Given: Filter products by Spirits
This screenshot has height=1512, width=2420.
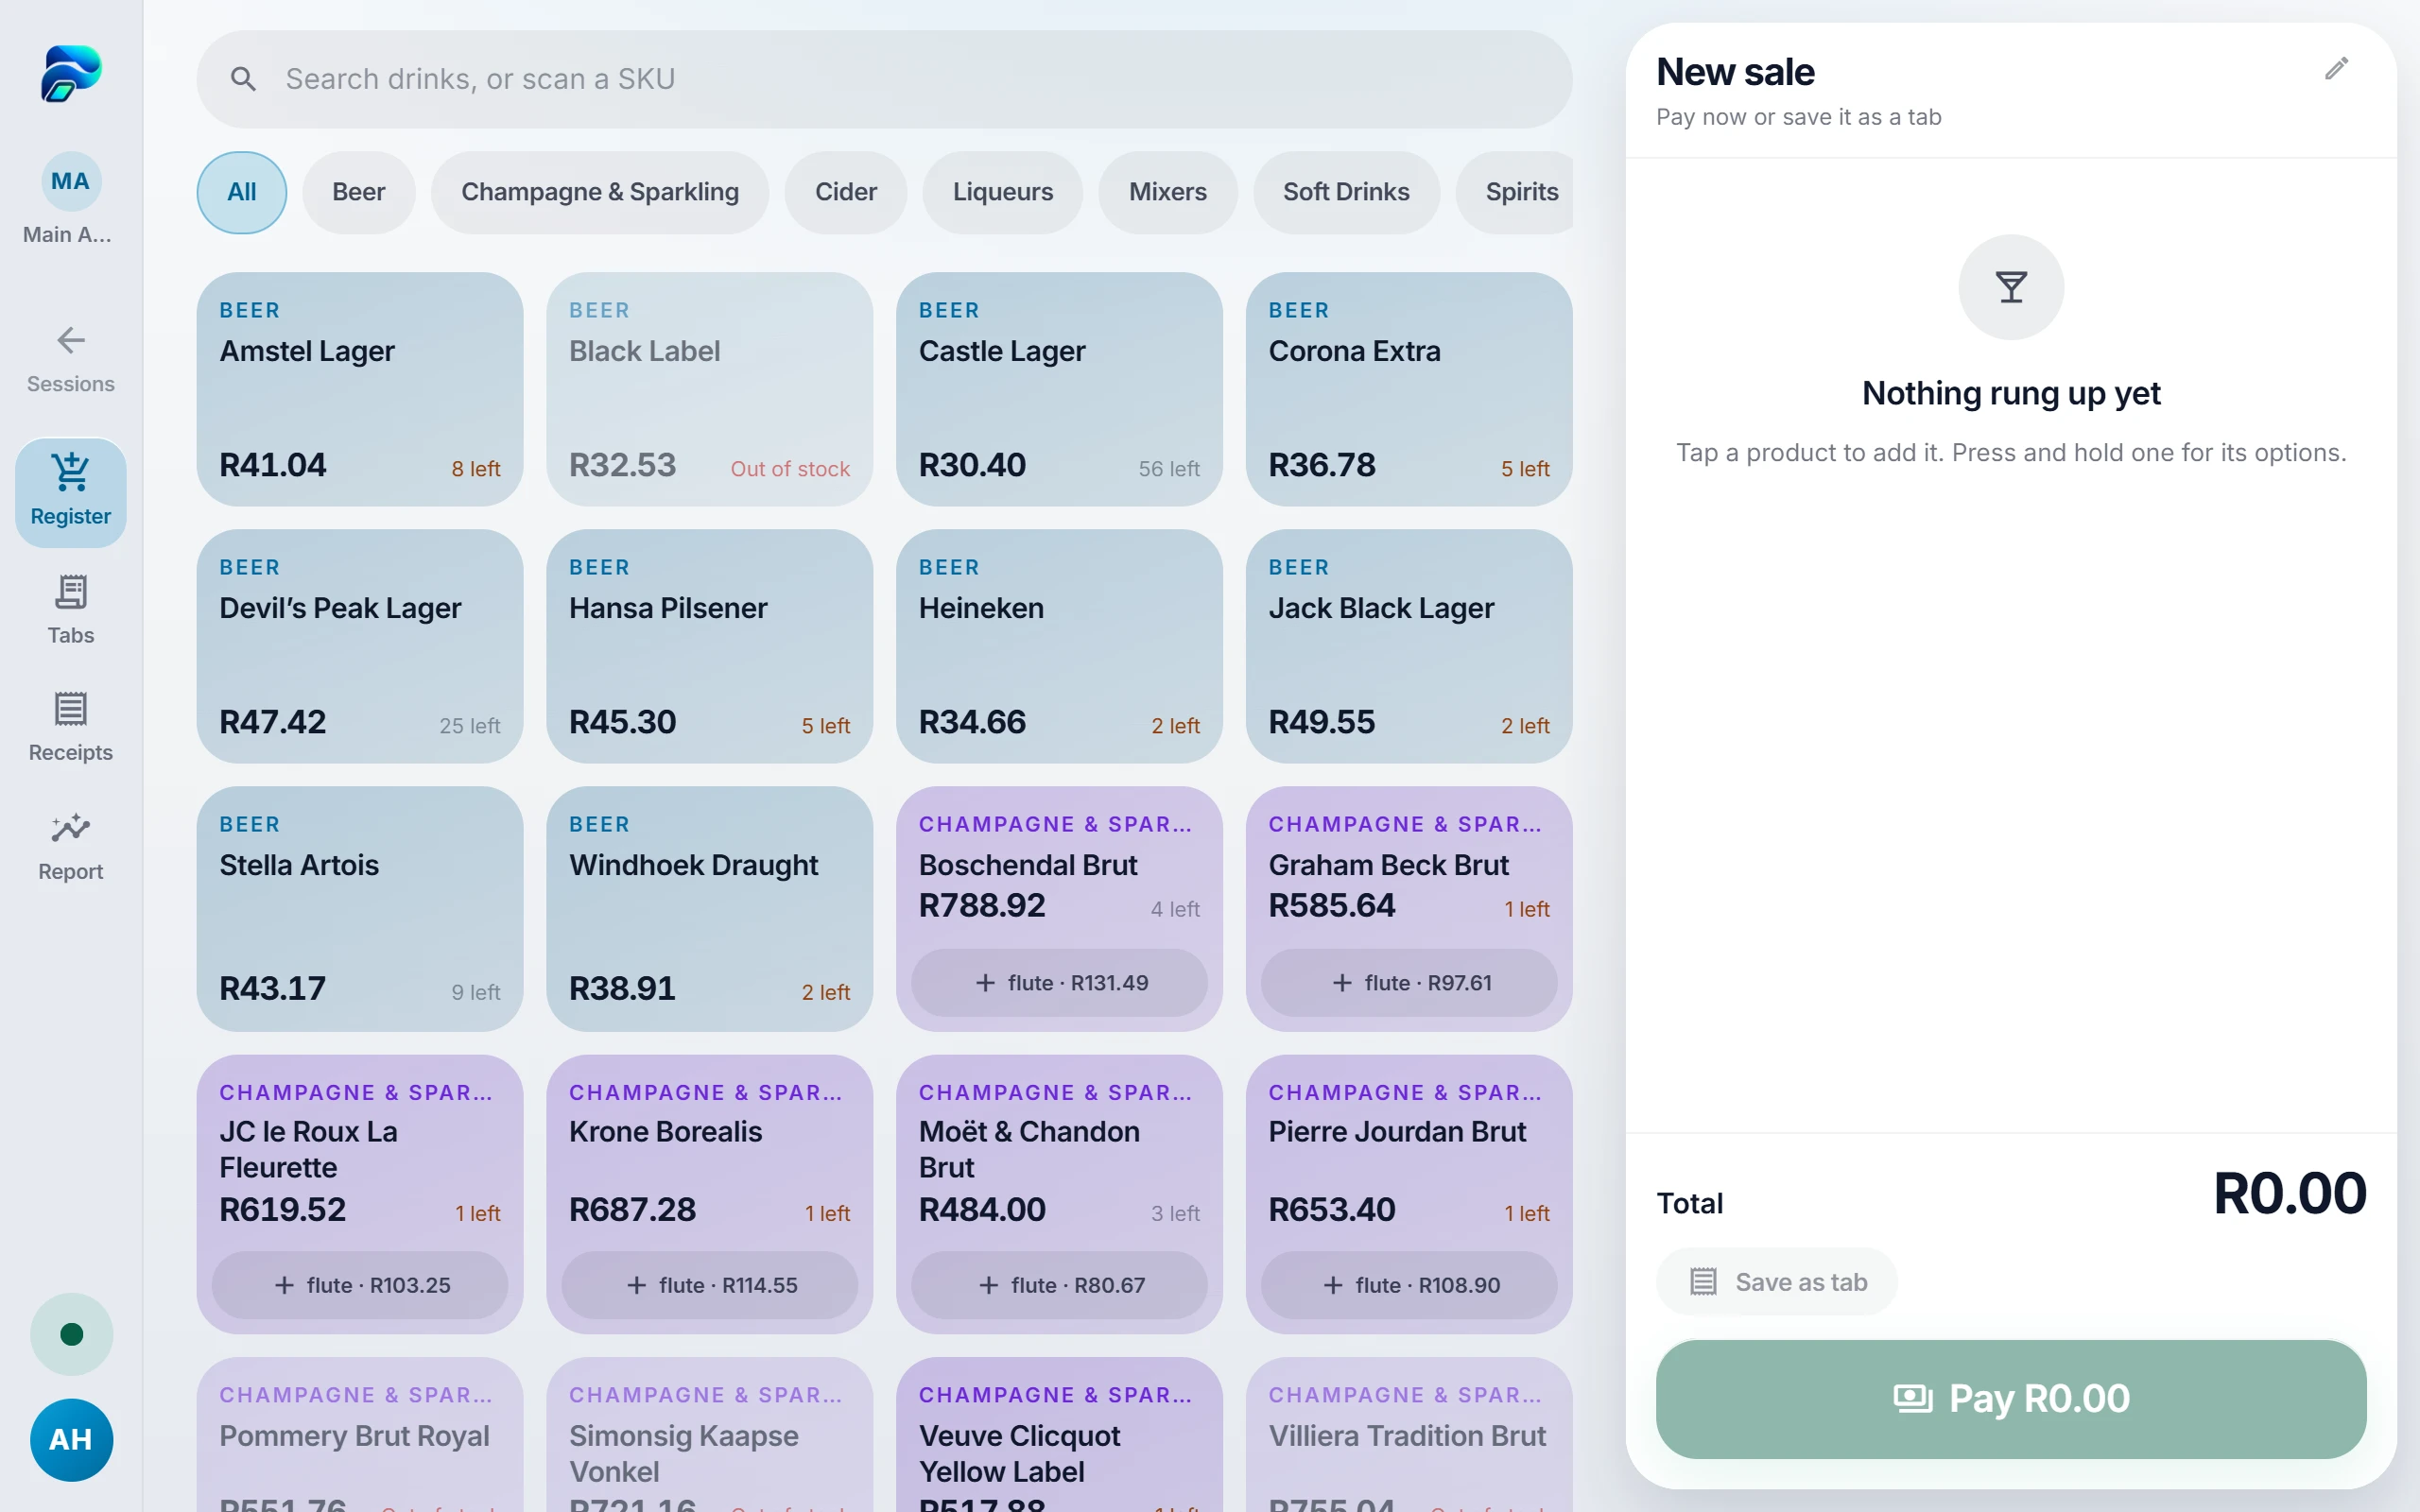Looking at the screenshot, I should [x=1515, y=192].
